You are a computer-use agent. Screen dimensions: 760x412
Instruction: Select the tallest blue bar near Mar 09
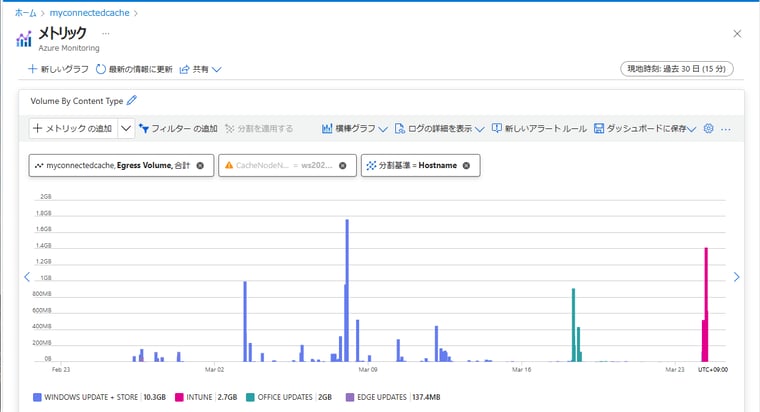[347, 290]
